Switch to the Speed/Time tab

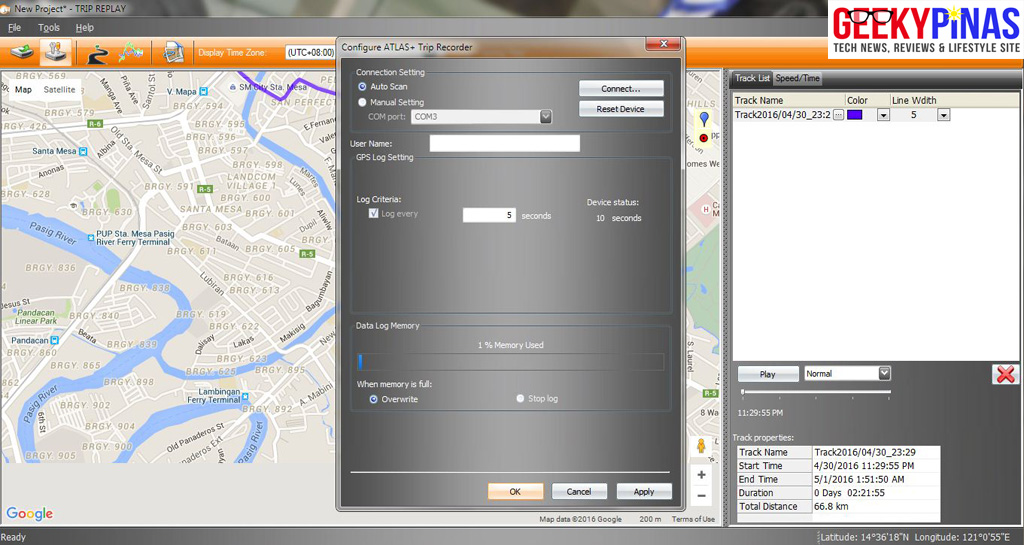coord(797,78)
